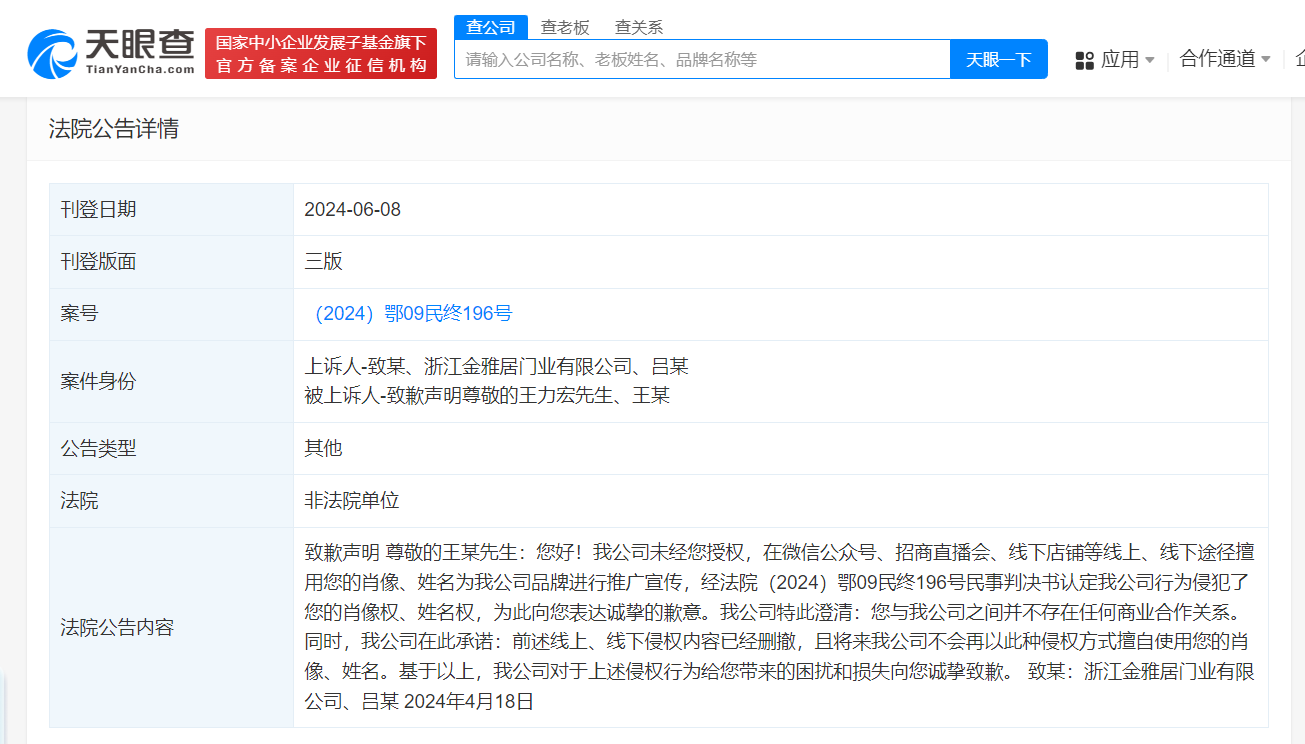Screen dimensions: 1305x744
Task: Click the 其他 value cell
Action: (x=780, y=448)
